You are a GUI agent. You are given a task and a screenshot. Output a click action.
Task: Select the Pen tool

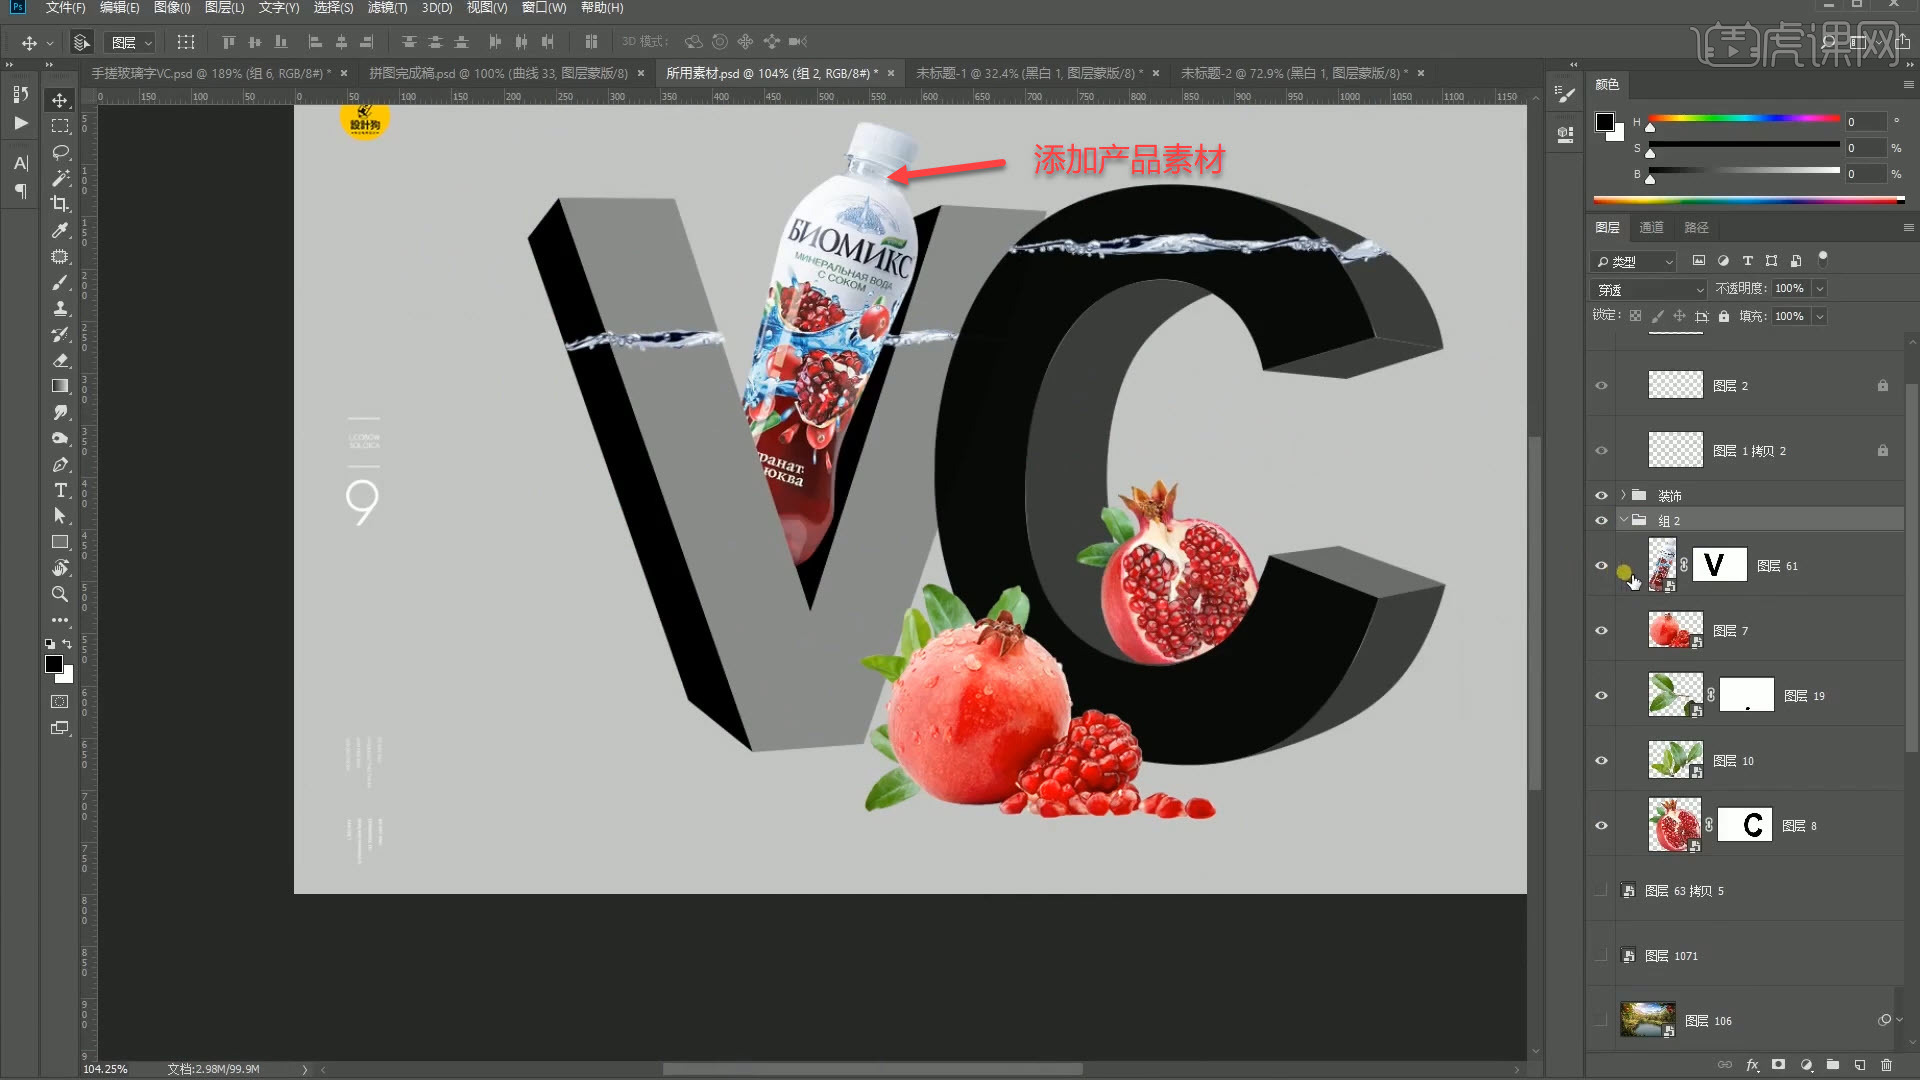click(60, 465)
